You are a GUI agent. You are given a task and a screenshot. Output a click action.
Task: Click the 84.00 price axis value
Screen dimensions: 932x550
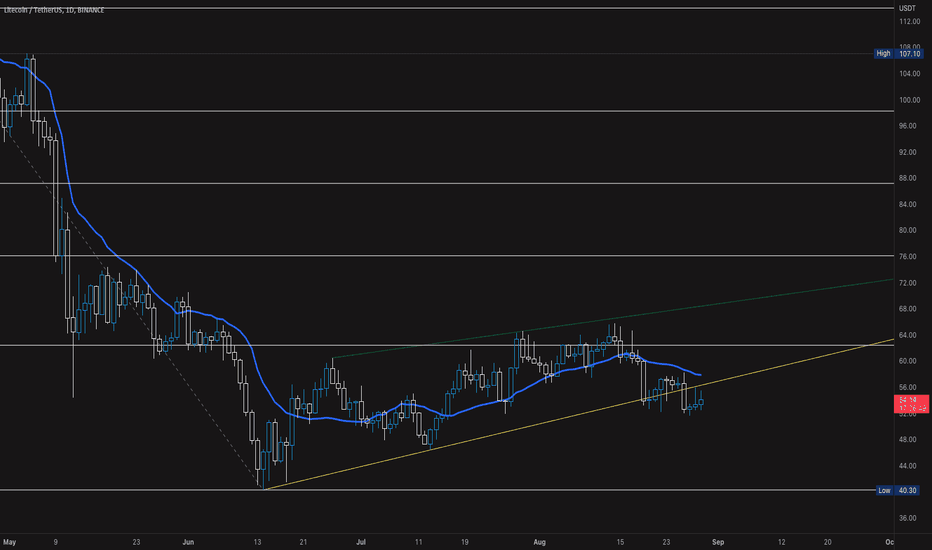click(908, 205)
